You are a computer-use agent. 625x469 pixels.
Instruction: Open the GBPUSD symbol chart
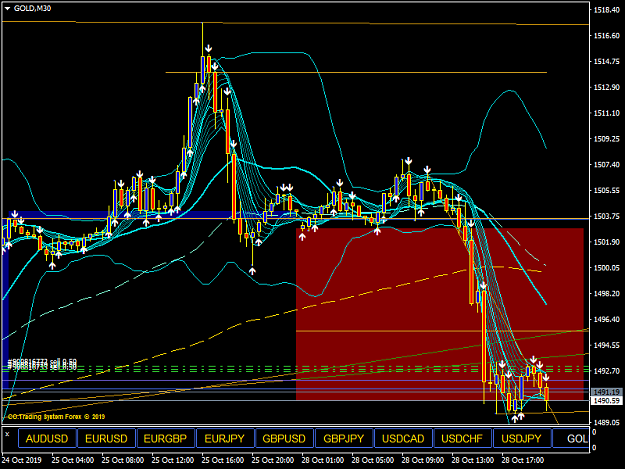pos(284,438)
